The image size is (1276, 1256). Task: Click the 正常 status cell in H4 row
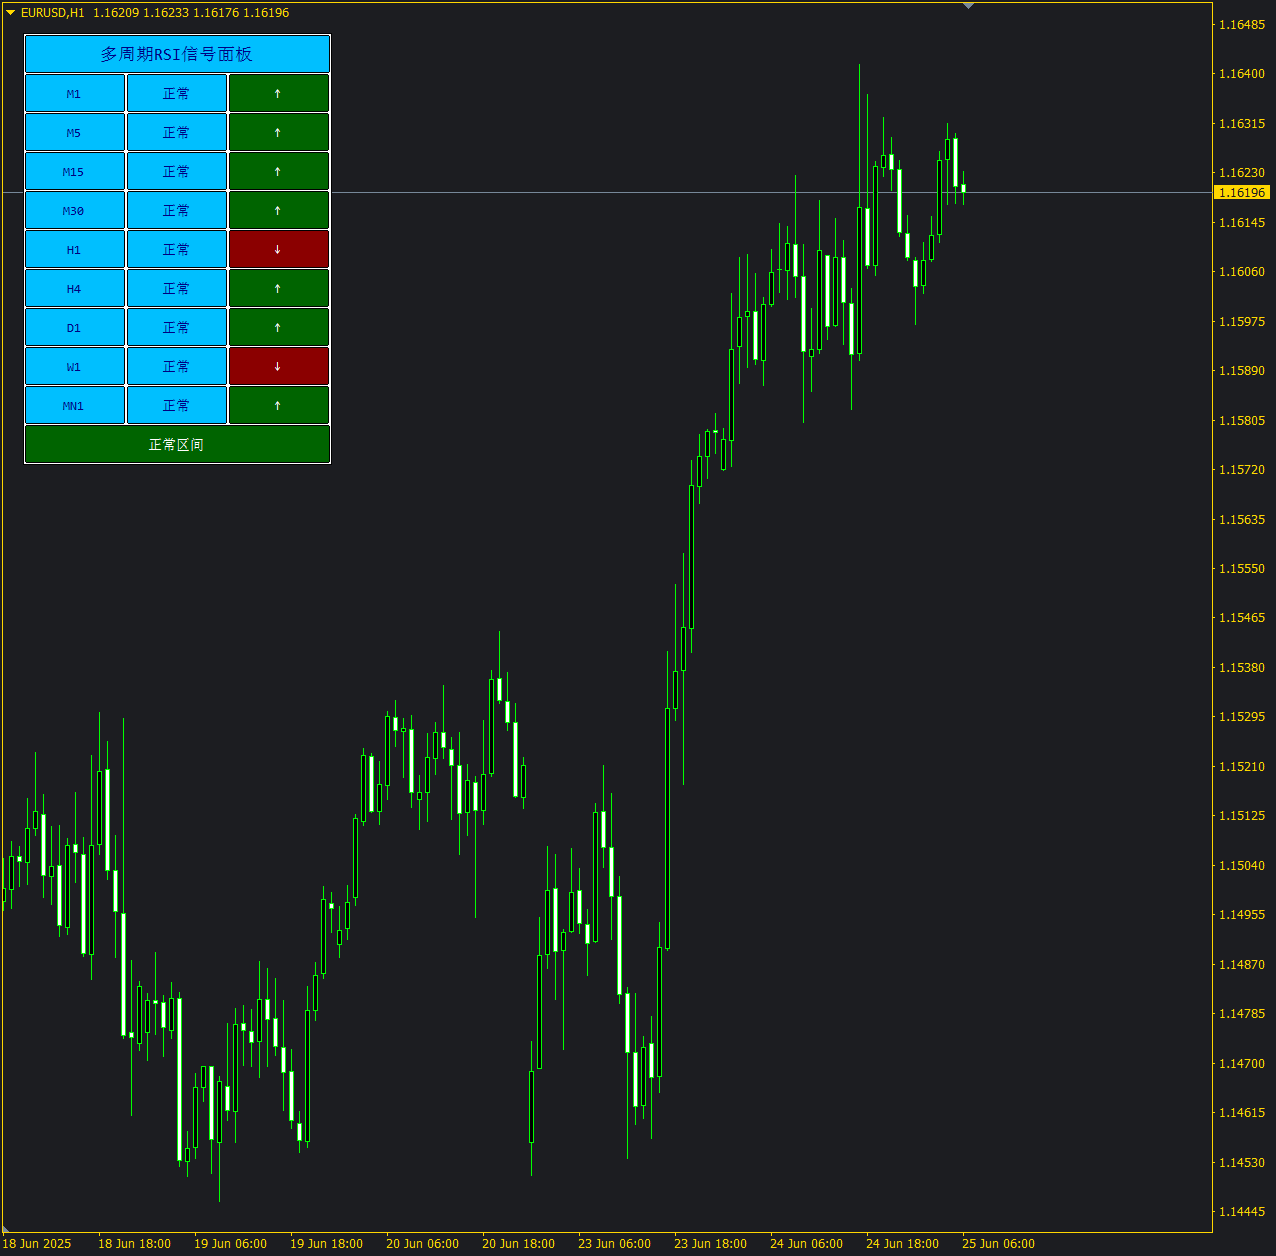(177, 288)
